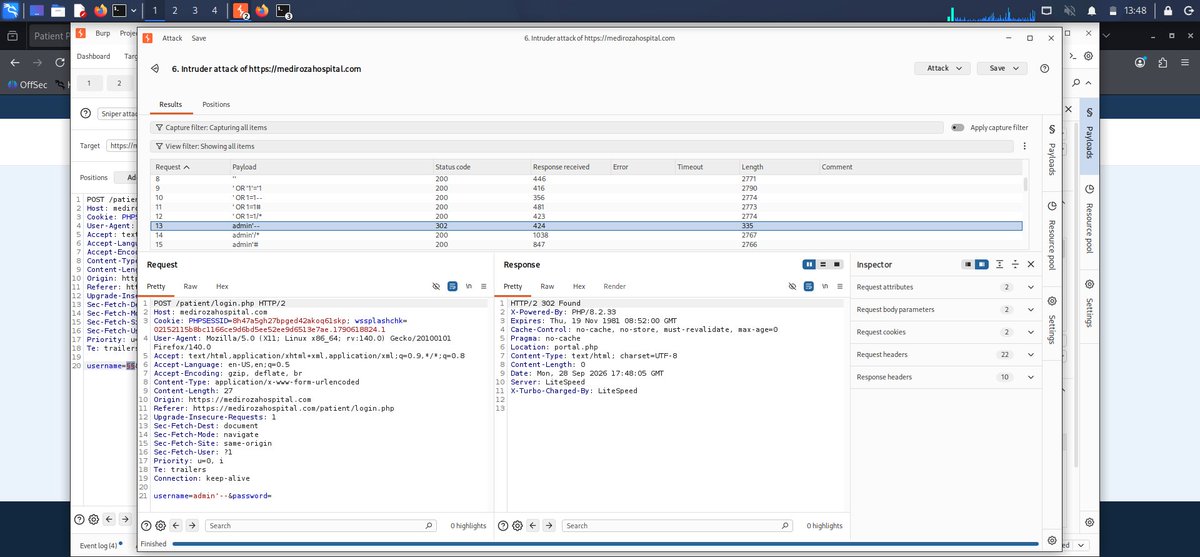This screenshot has width=1200, height=557.
Task: Collapse all Inspector sections icon
Action: pos(1014,264)
